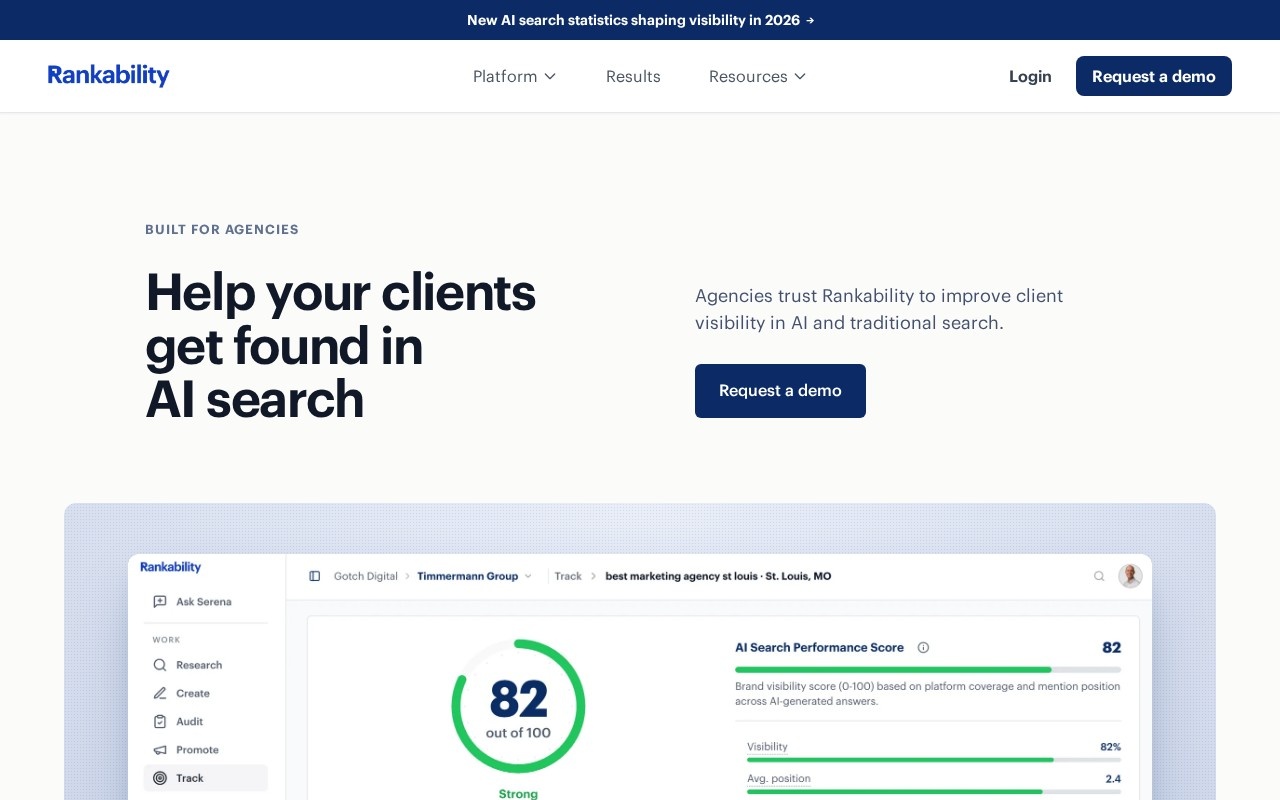Click the hero Request a demo button
The image size is (1280, 800).
tap(780, 391)
